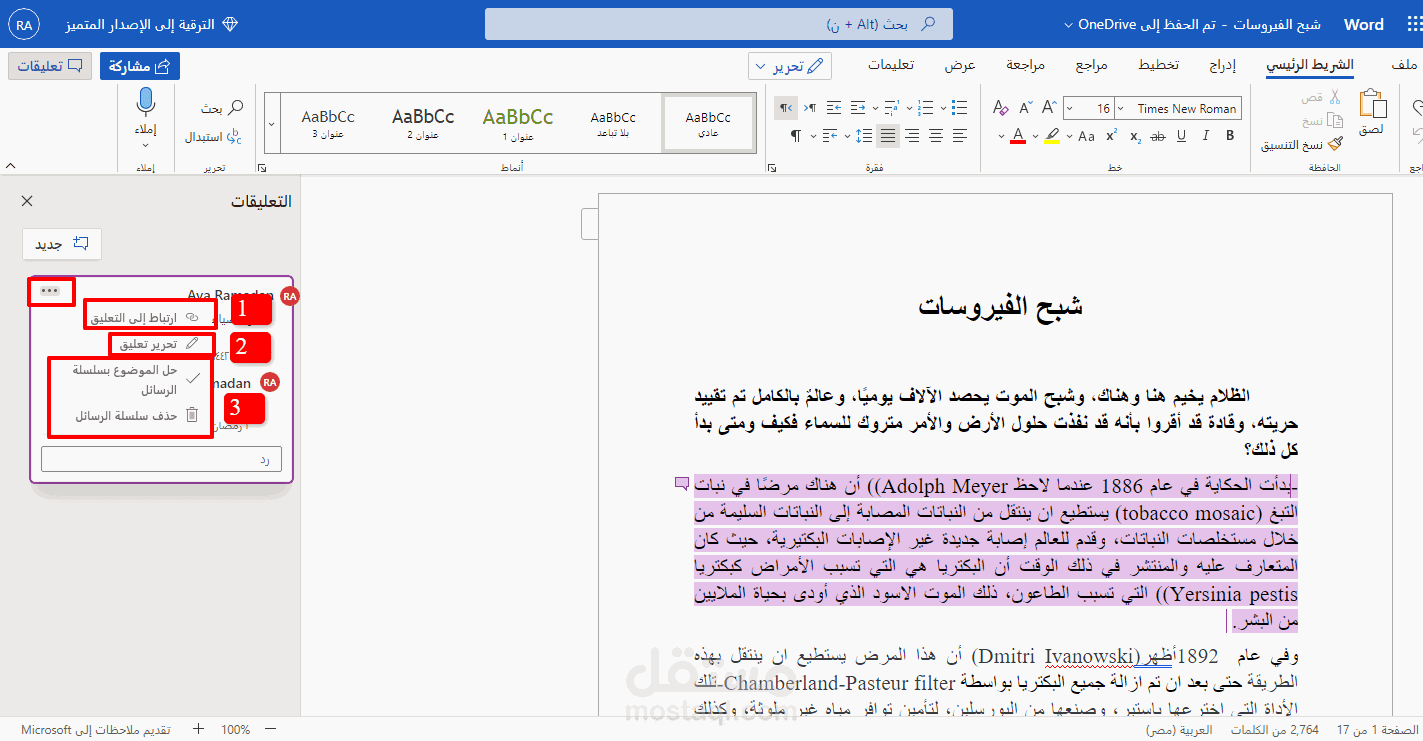The image size is (1423, 741).
Task: Open the ملف tab
Action: (x=1405, y=65)
